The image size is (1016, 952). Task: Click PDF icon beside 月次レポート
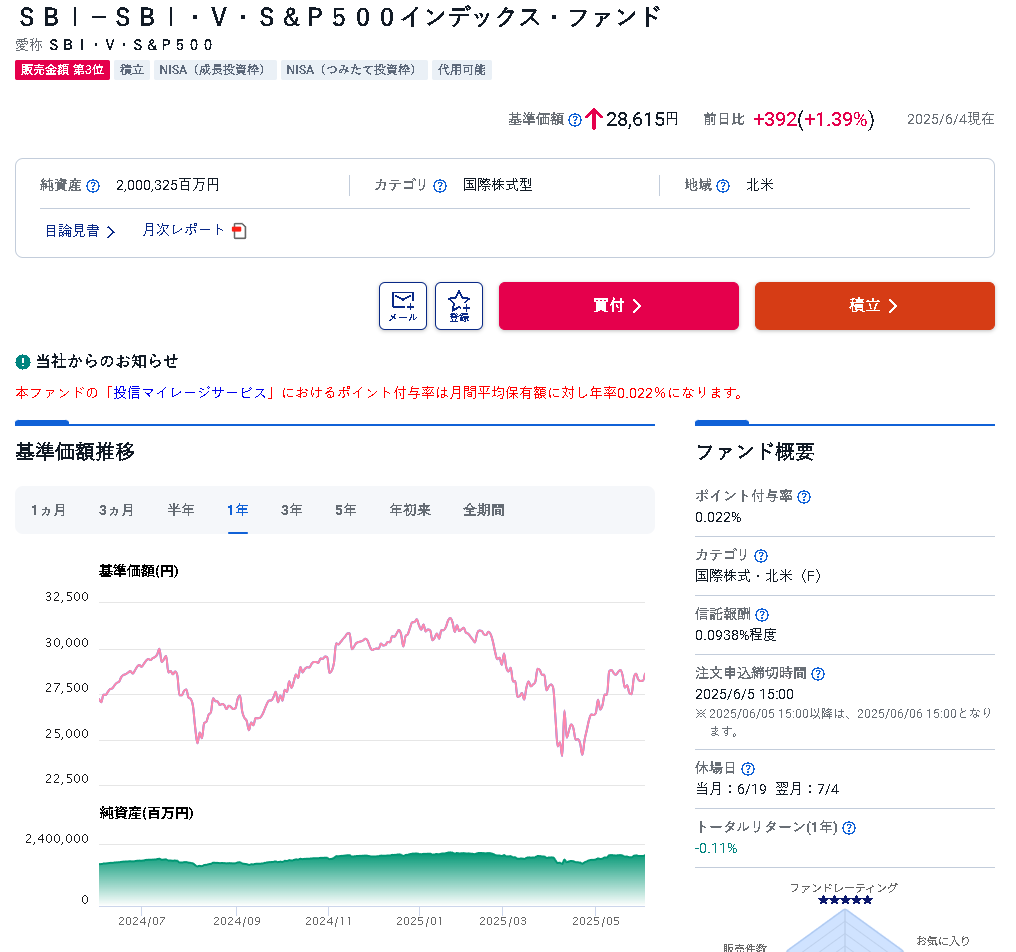(x=239, y=231)
